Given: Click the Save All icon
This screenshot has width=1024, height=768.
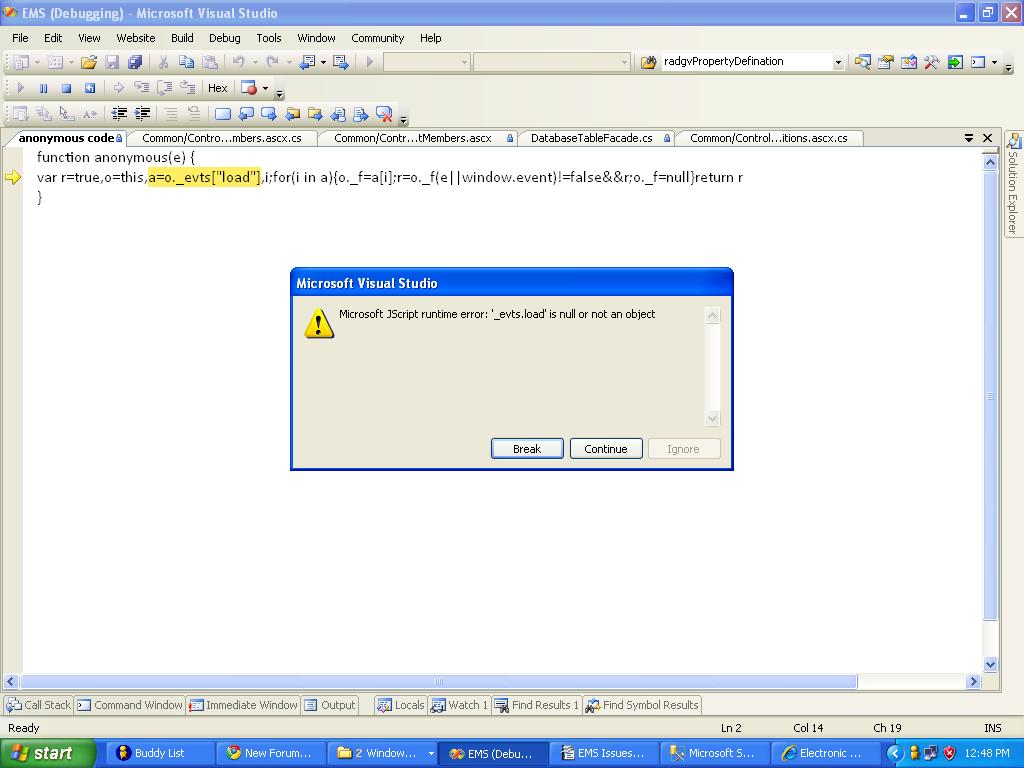Looking at the screenshot, I should click(135, 62).
